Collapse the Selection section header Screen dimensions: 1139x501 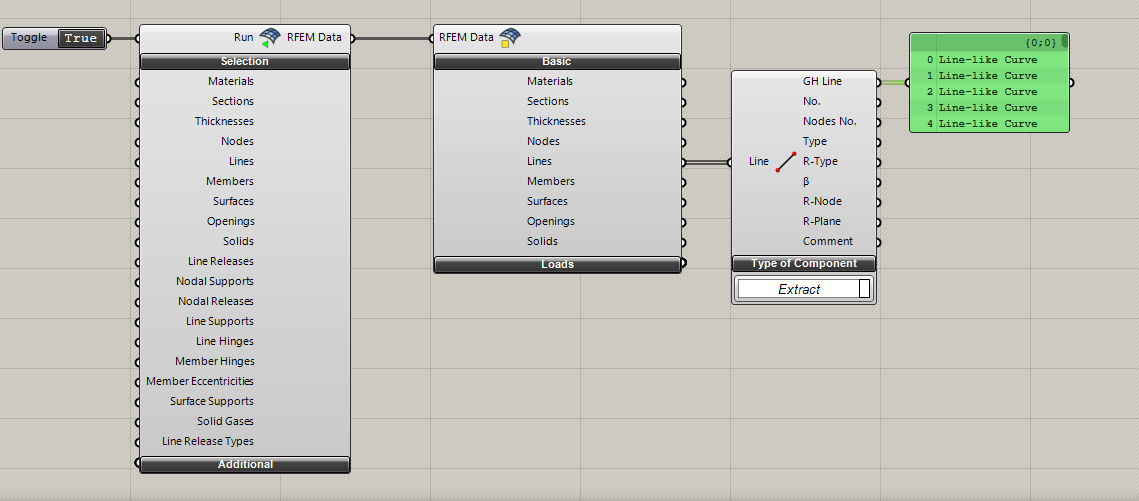[245, 62]
